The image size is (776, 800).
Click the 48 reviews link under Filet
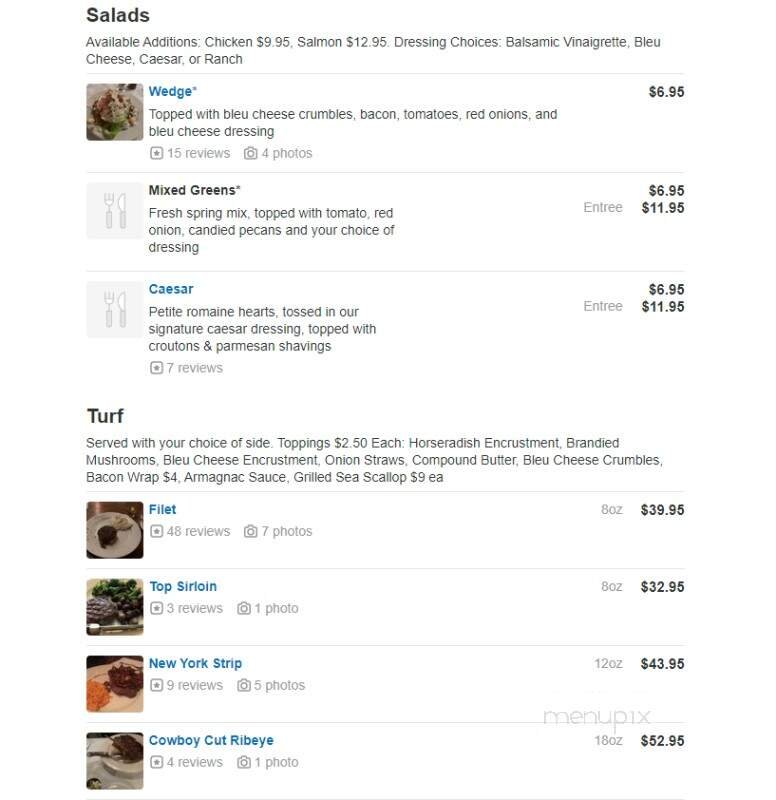point(190,531)
